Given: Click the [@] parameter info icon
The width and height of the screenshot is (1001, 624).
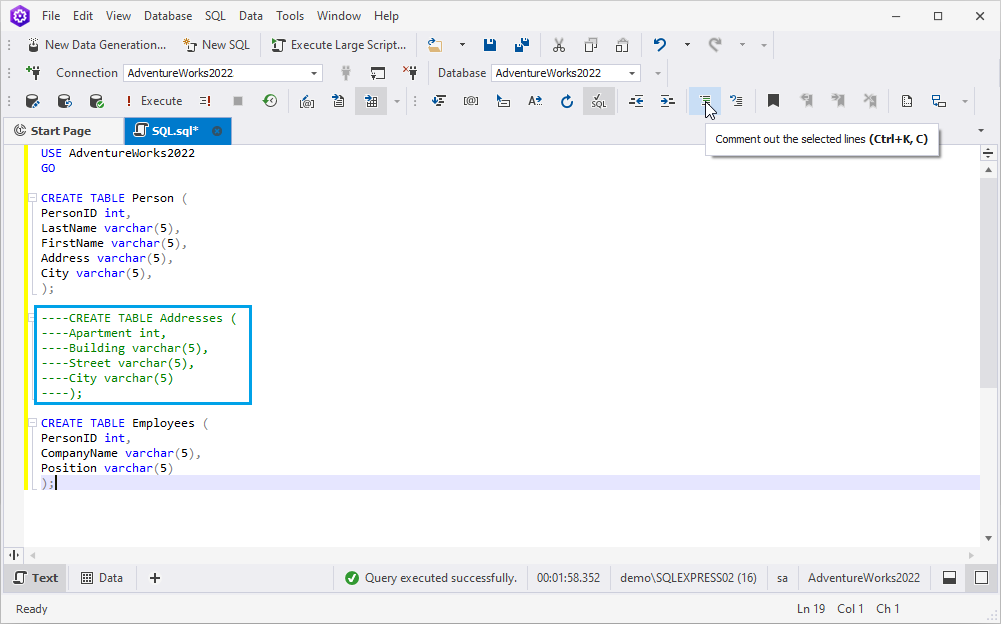Looking at the screenshot, I should pos(471,101).
